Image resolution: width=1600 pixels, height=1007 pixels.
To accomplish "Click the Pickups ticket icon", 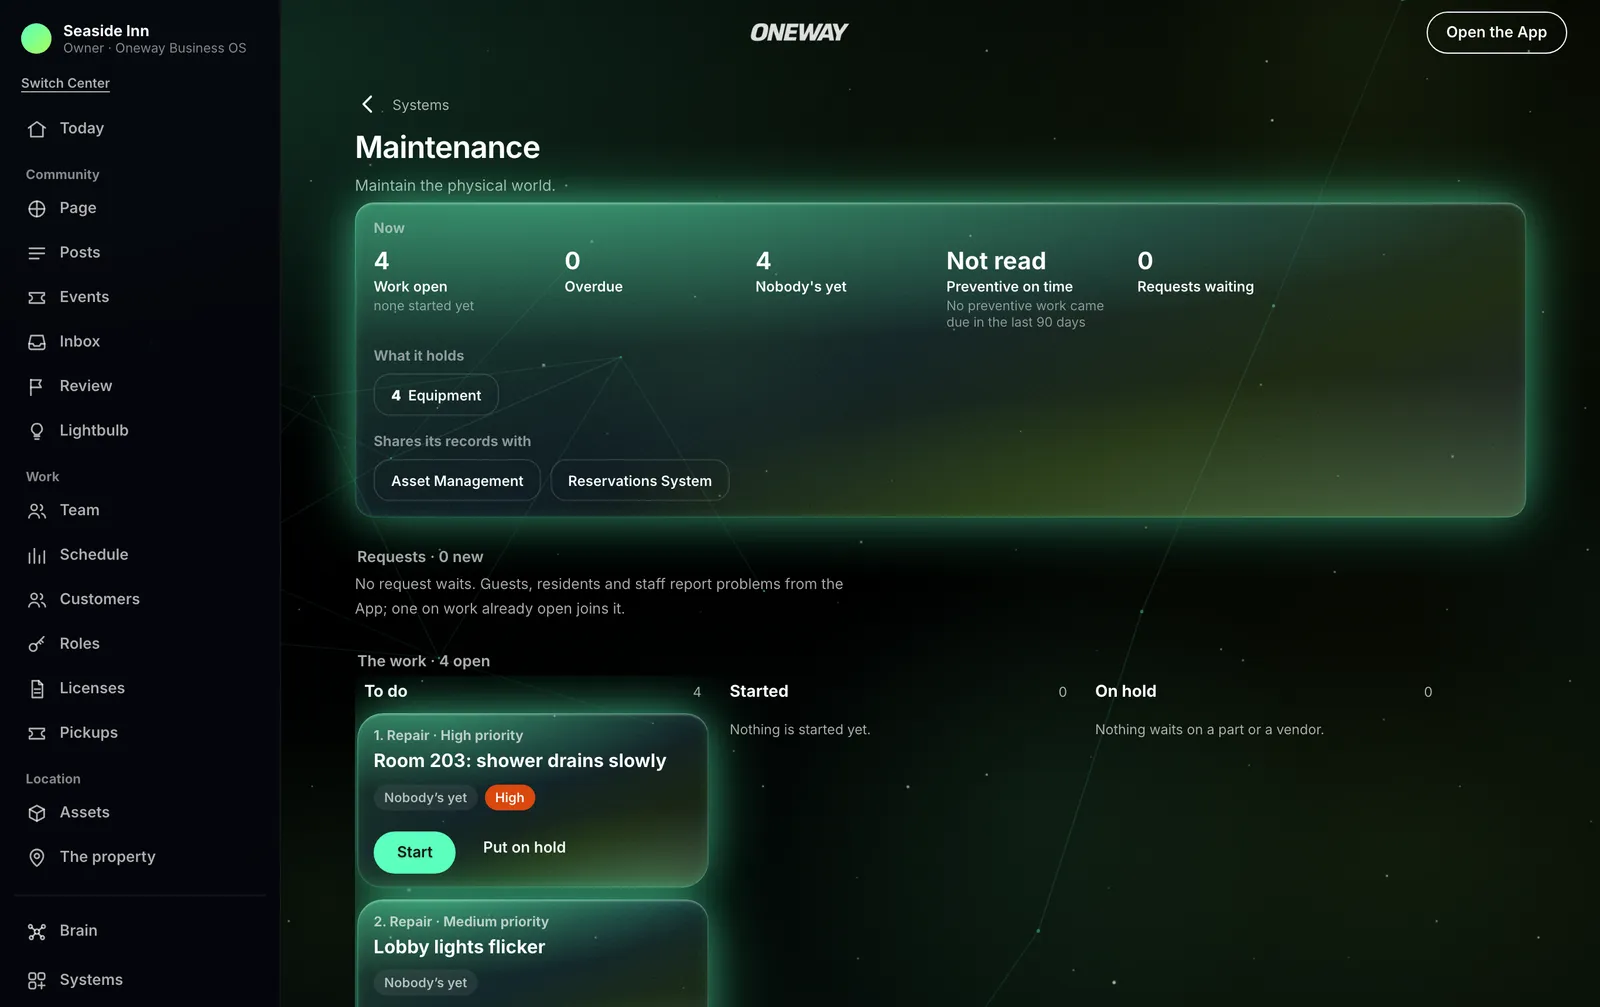I will (37, 734).
